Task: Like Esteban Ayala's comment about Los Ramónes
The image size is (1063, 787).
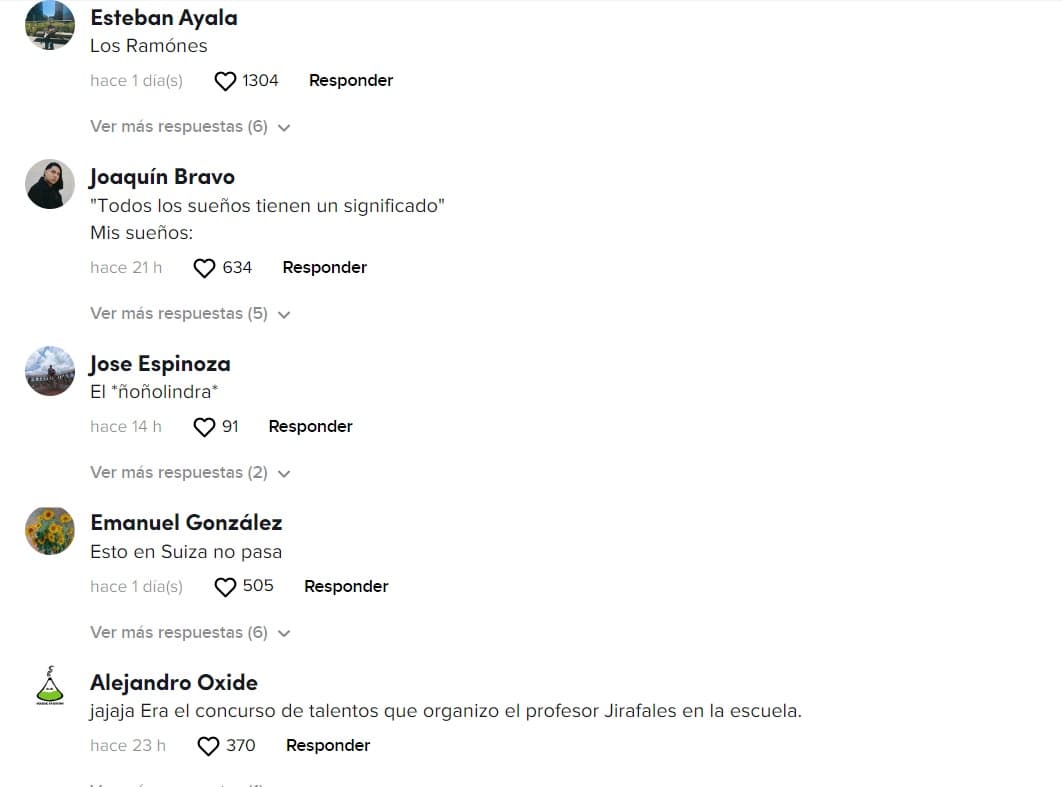Action: (225, 80)
